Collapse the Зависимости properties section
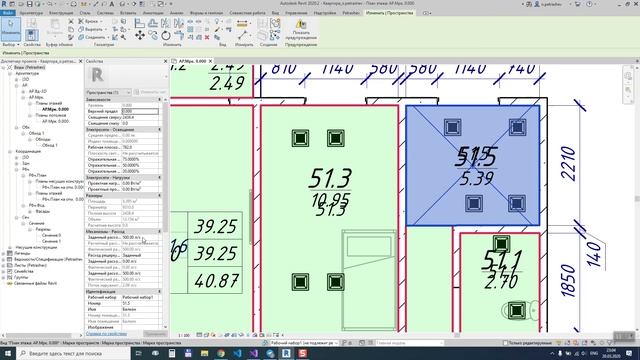The width and height of the screenshot is (640, 360). [x=160, y=100]
